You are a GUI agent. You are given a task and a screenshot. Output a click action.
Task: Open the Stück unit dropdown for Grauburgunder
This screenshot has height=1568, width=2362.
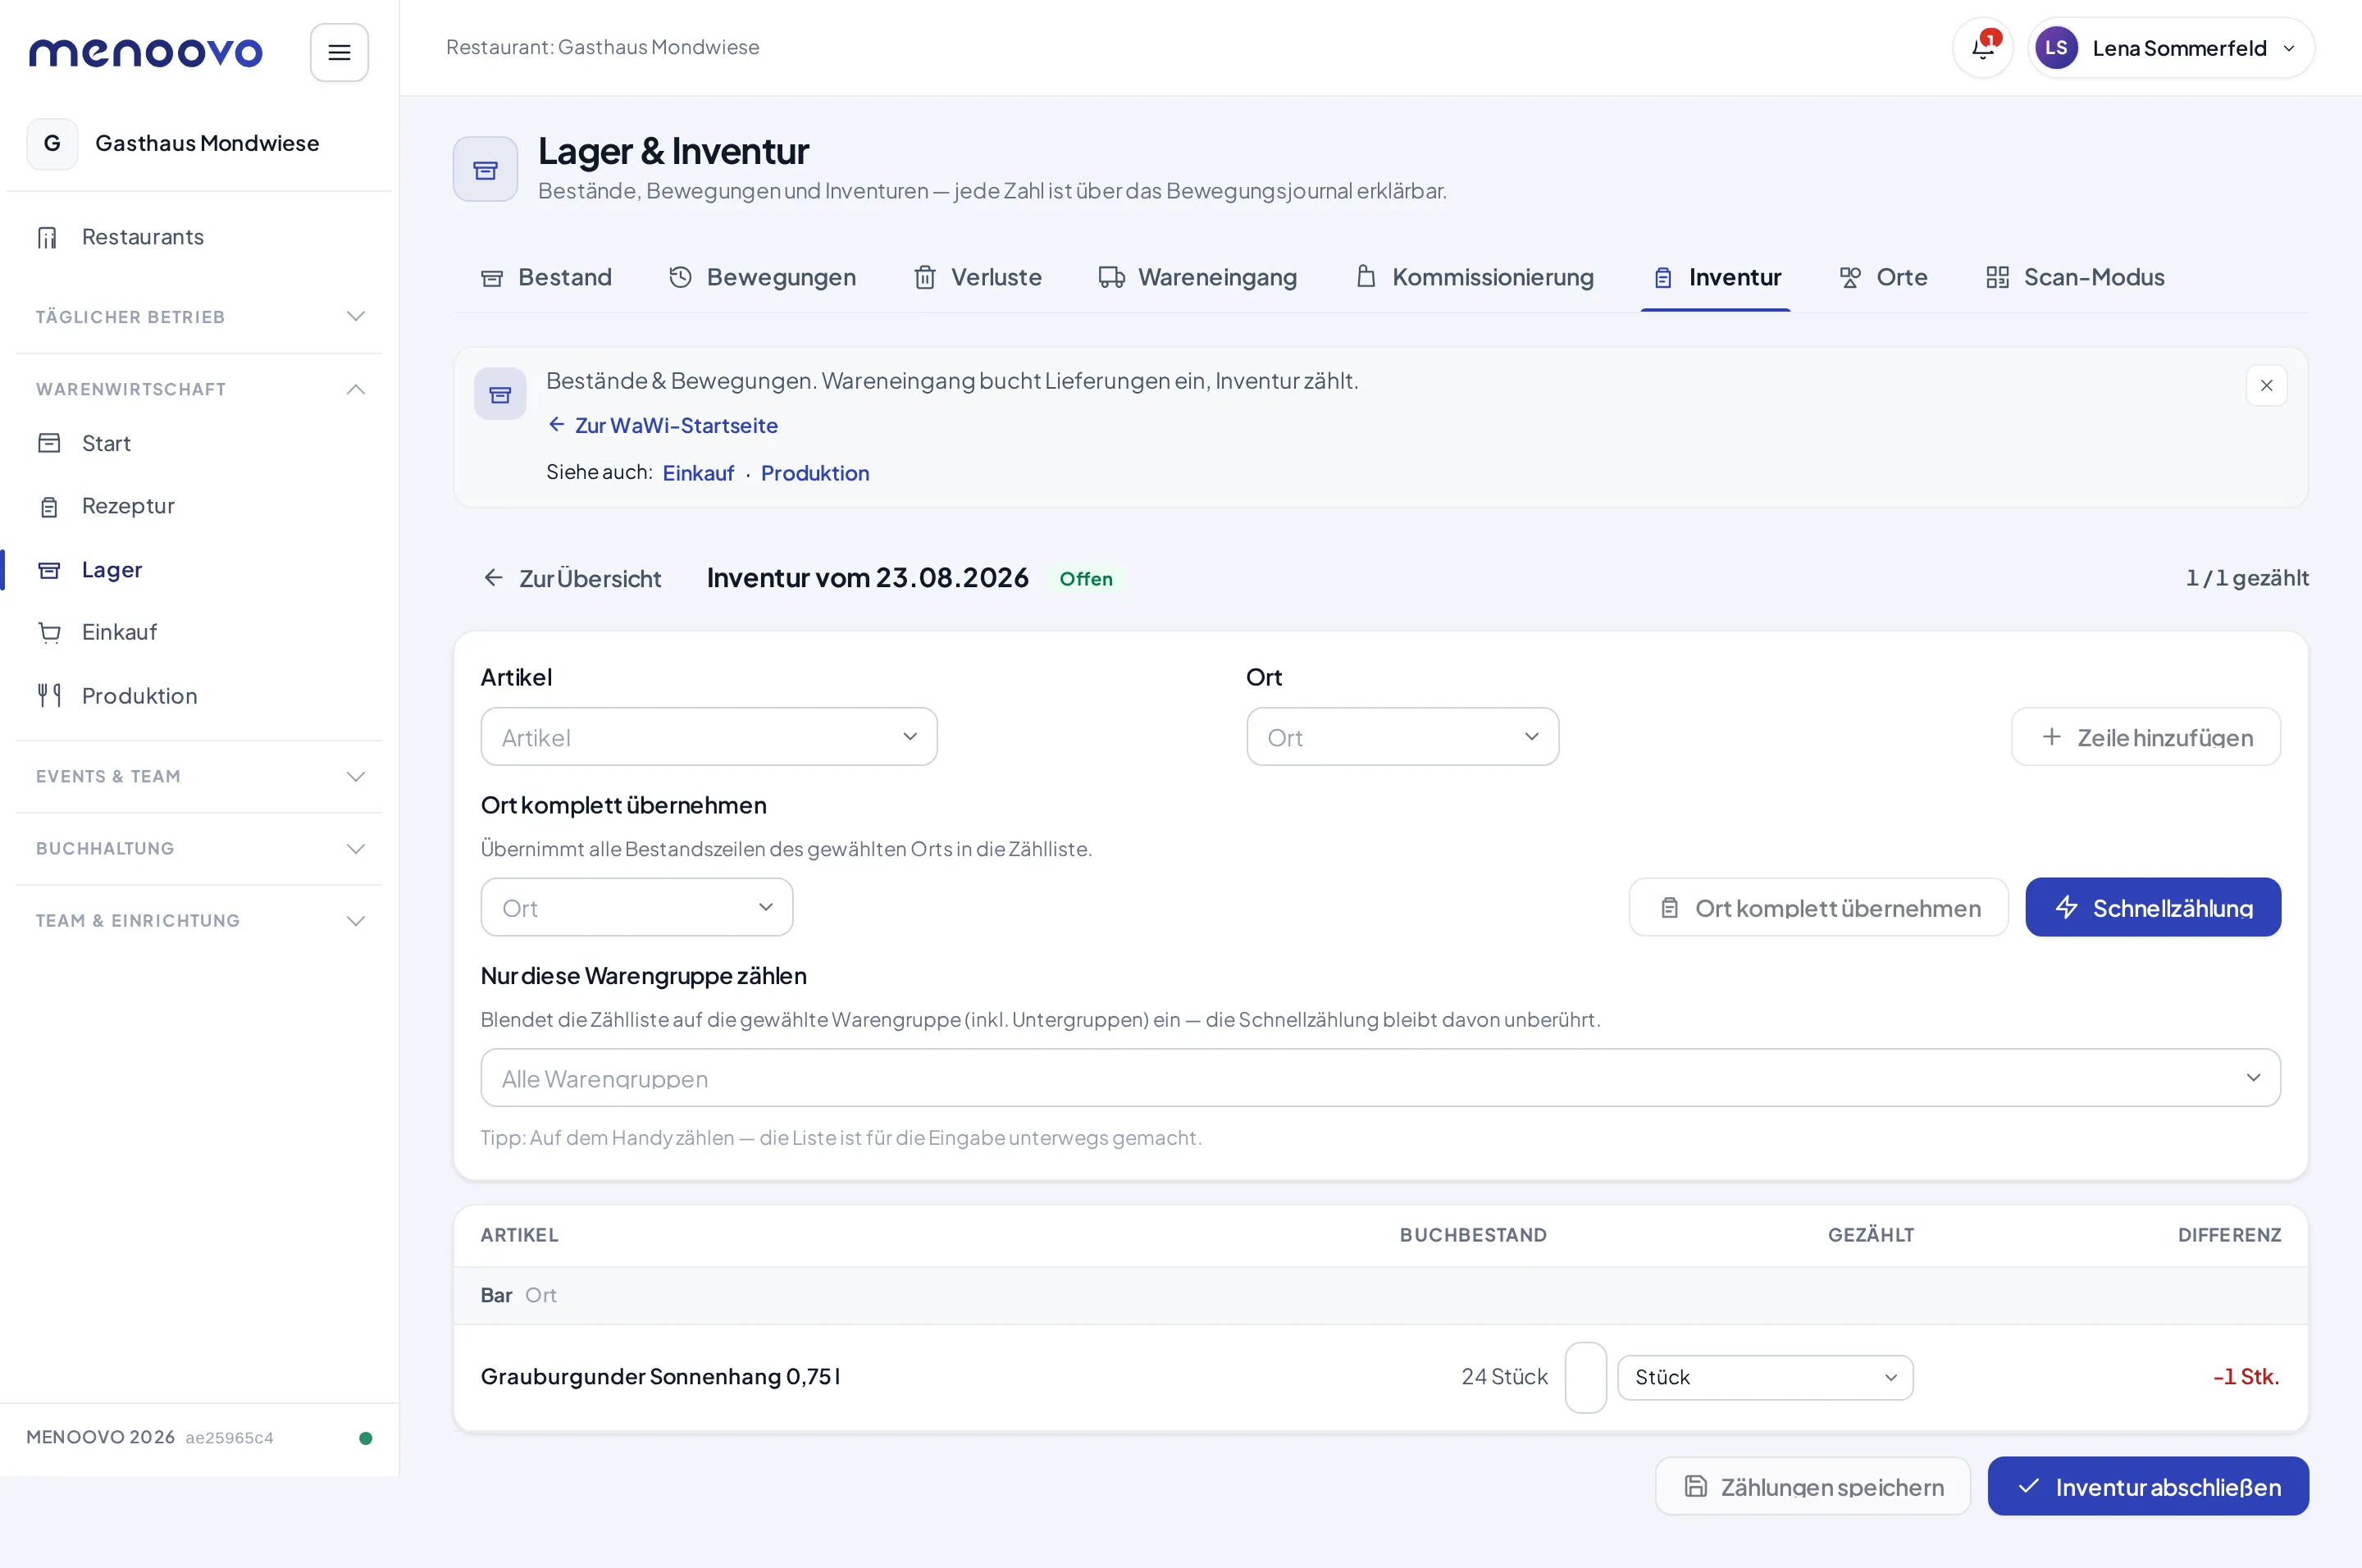1765,1377
